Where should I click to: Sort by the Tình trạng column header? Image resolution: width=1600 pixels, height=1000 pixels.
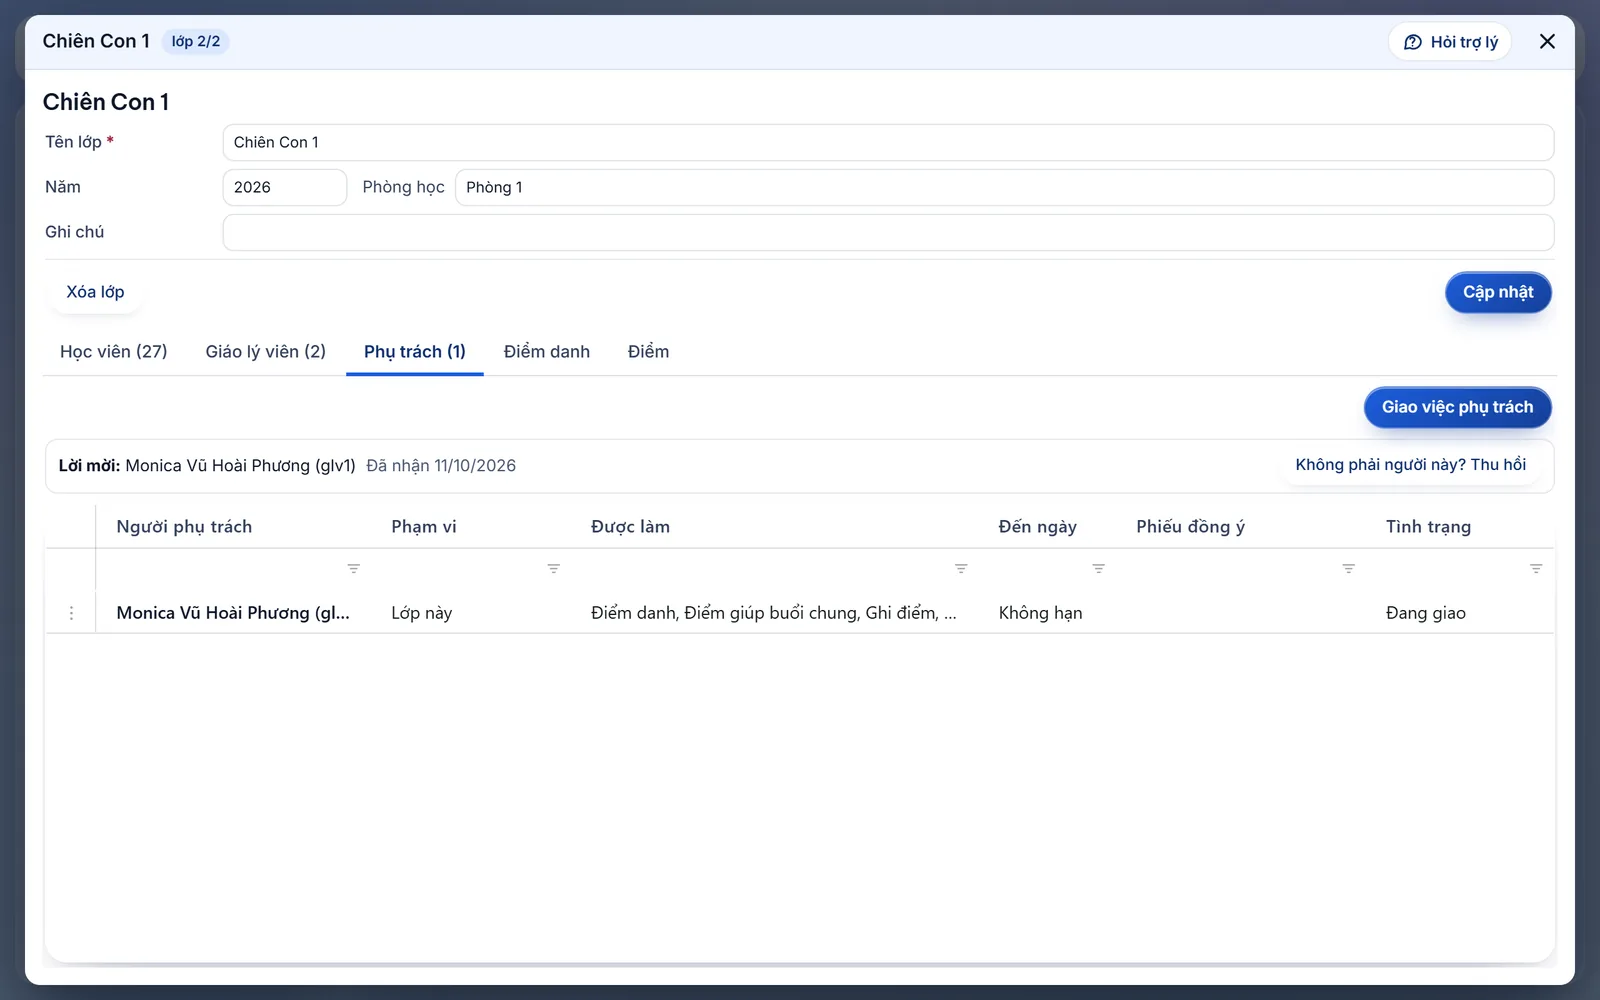1428,527
